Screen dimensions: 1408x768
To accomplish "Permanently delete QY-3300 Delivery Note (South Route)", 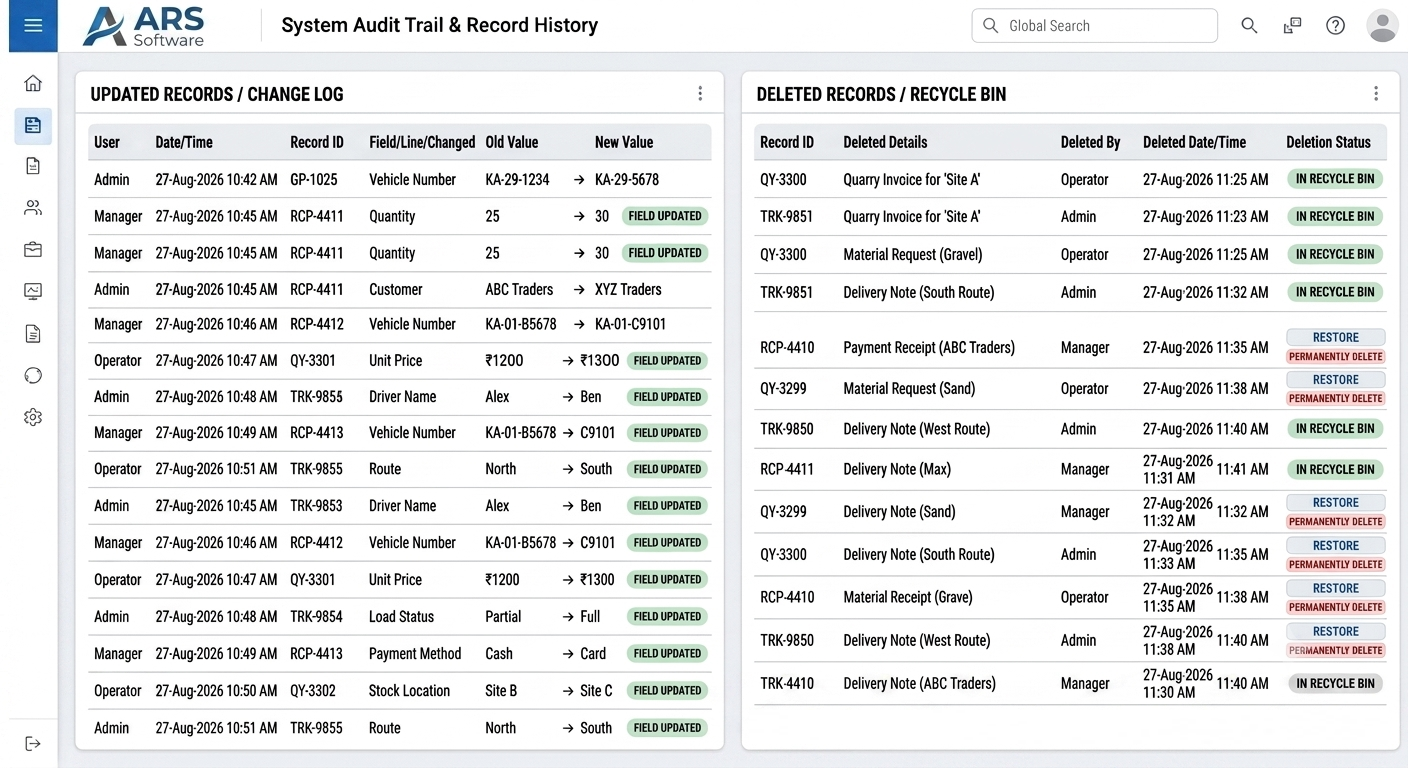I will 1335,565.
